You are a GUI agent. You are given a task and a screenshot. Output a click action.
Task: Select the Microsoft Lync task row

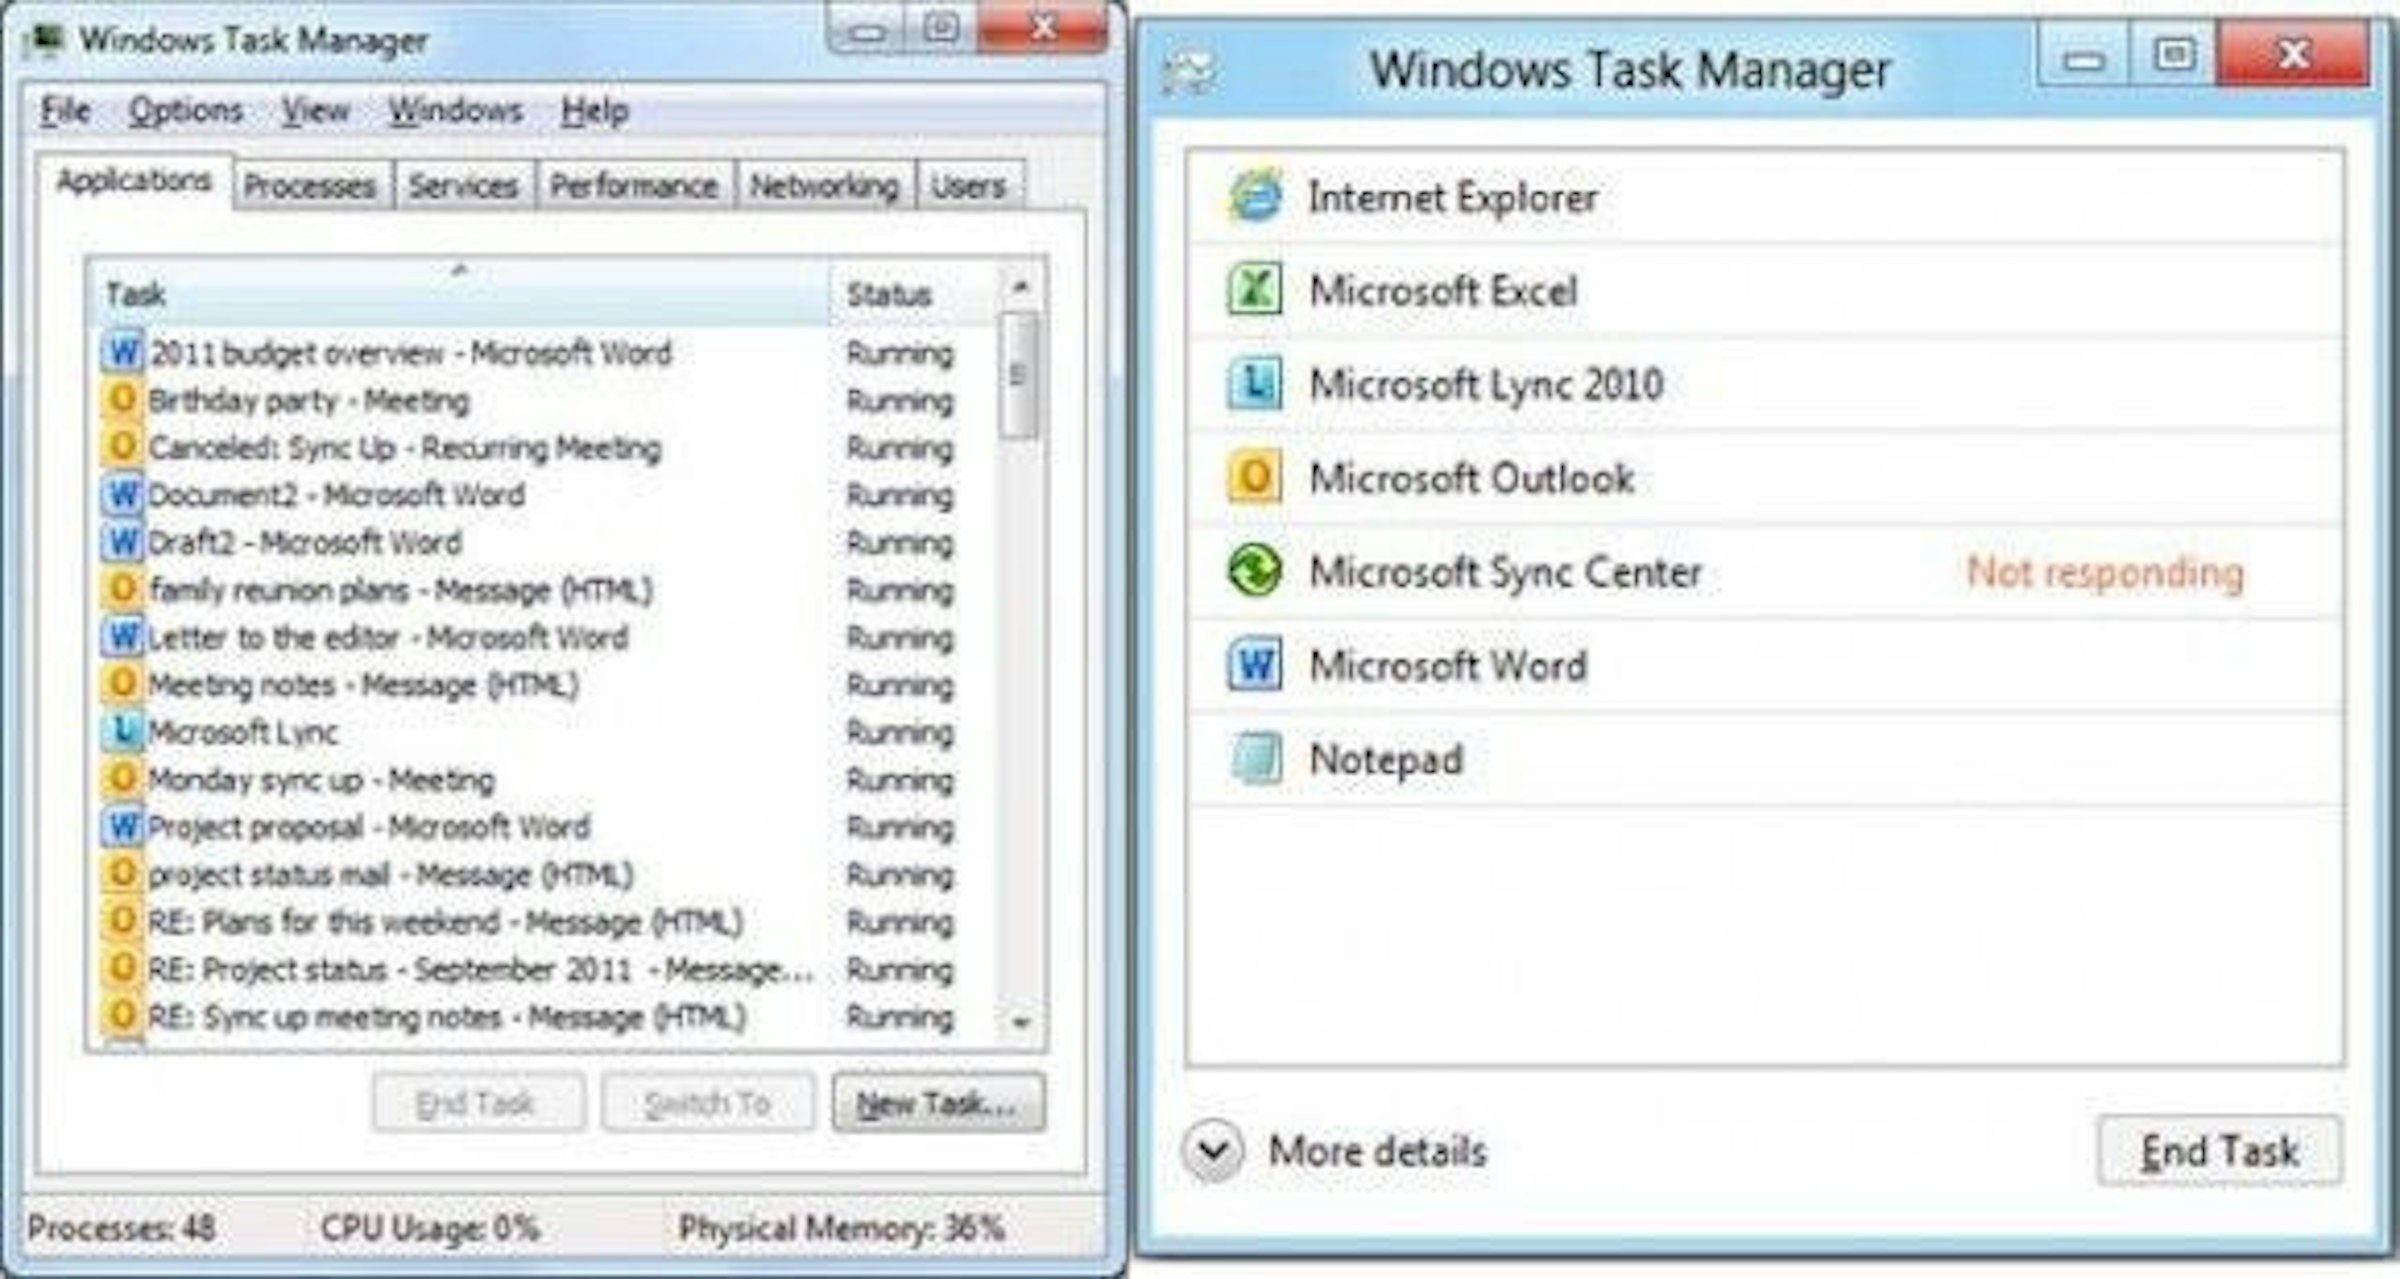(x=546, y=732)
